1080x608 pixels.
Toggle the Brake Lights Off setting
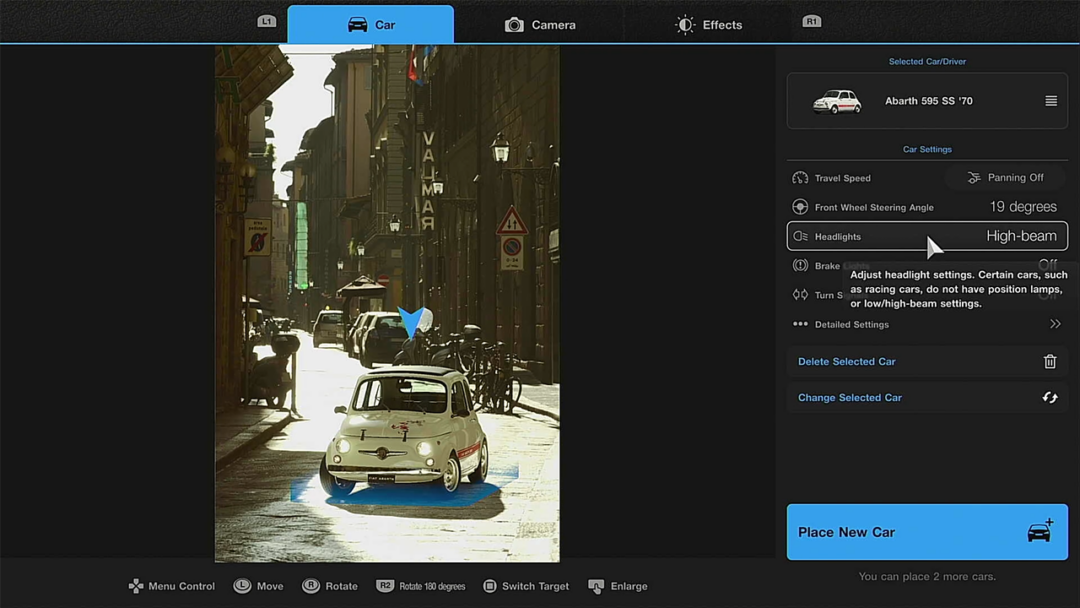(1046, 265)
